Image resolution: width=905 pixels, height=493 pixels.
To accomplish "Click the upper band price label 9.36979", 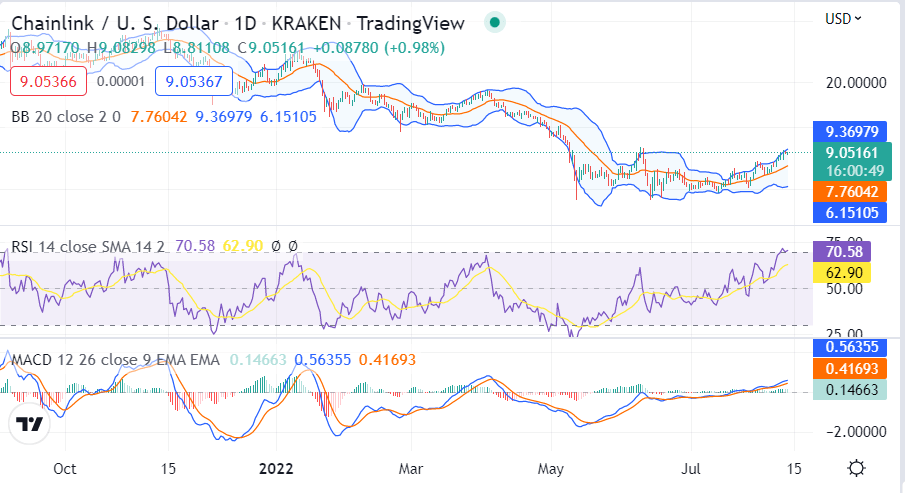I will click(850, 132).
